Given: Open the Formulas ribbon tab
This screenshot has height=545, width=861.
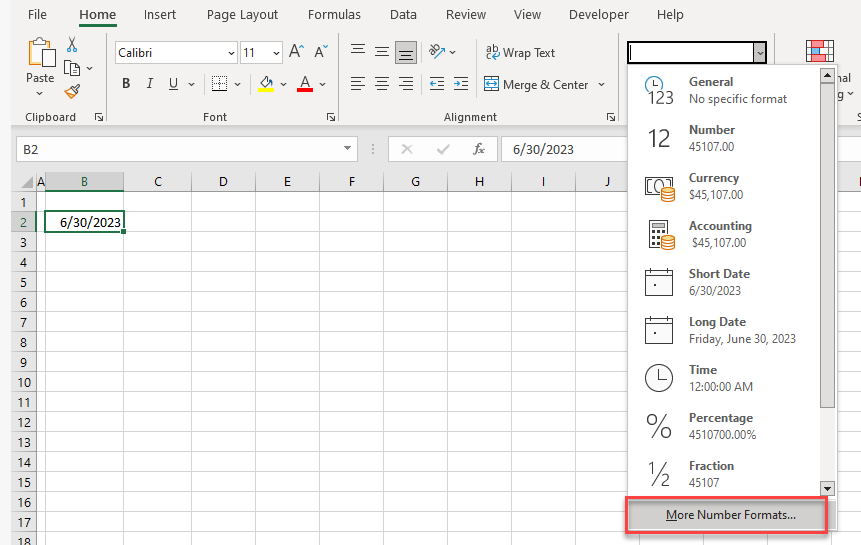Looking at the screenshot, I should [335, 15].
